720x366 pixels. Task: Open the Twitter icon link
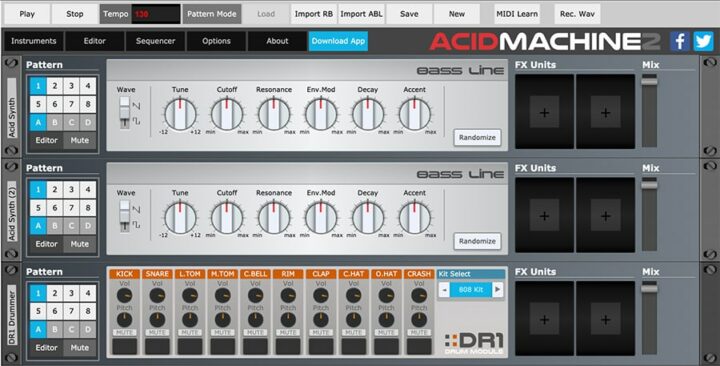tap(703, 41)
